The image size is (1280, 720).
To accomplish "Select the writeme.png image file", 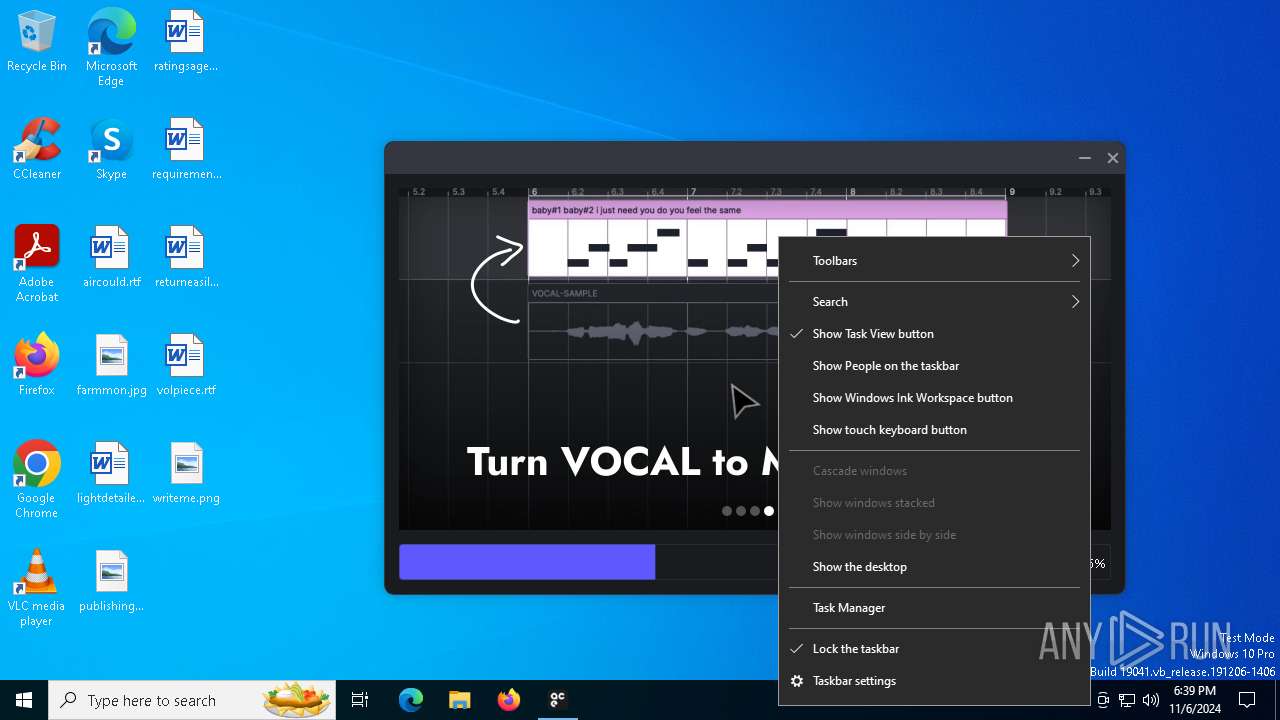I will click(185, 474).
